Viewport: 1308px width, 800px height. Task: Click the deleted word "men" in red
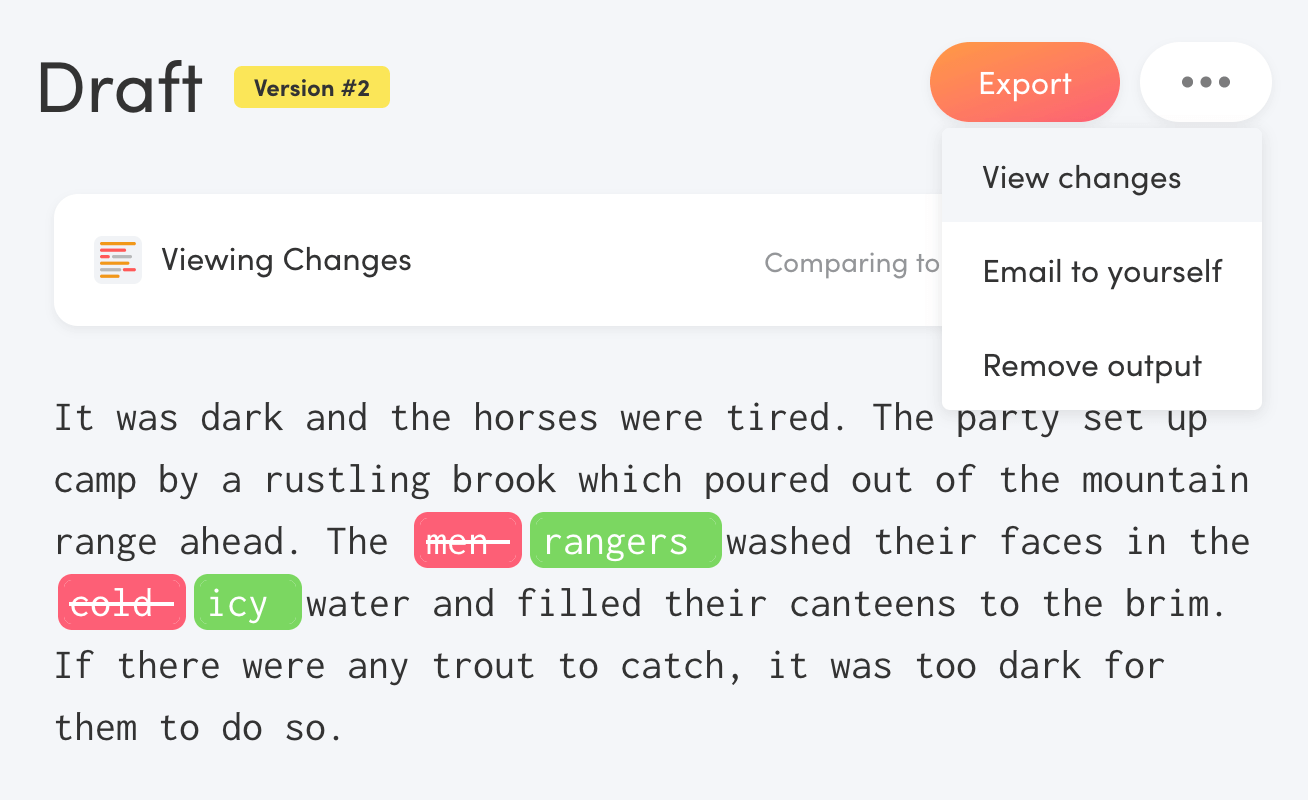click(x=468, y=541)
